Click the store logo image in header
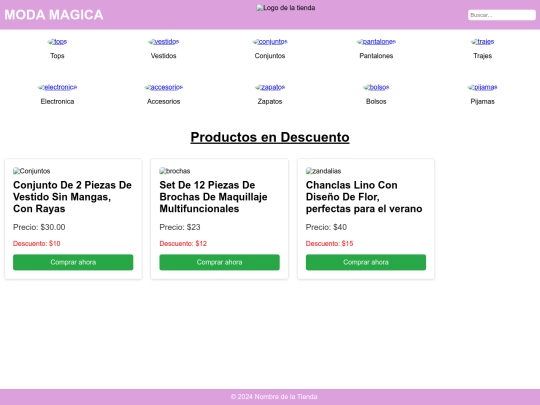The image size is (540, 405). [x=285, y=8]
